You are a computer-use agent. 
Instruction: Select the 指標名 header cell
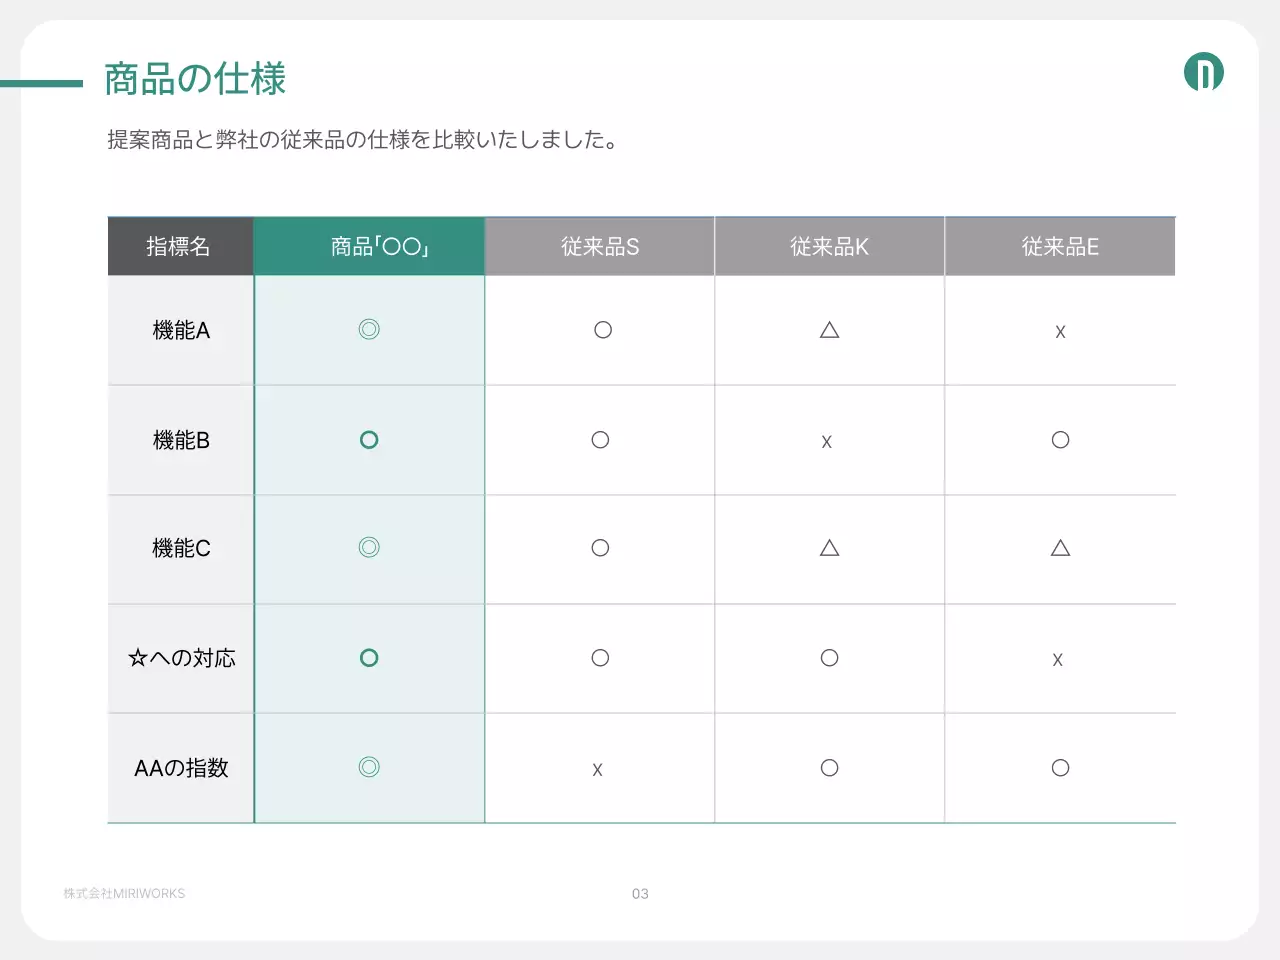[x=180, y=246]
